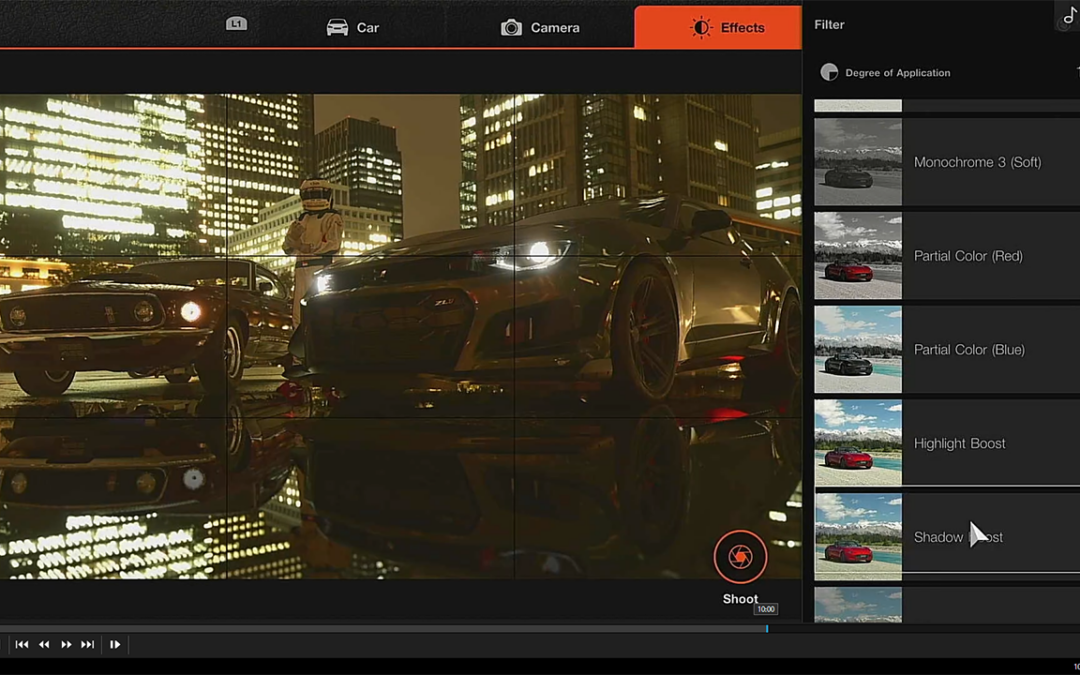Image resolution: width=1080 pixels, height=675 pixels.
Task: Click the Shadow Boost filter thumbnail
Action: click(858, 537)
